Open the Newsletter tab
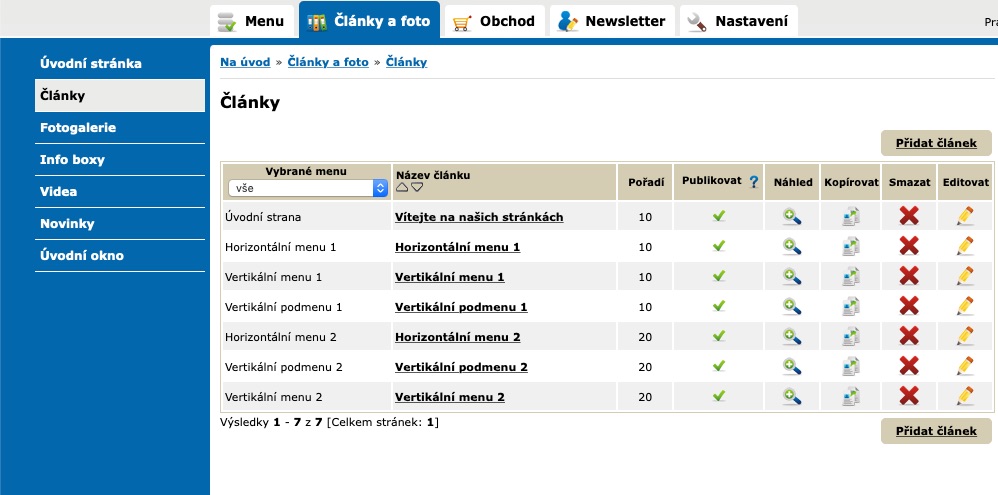The image size is (998, 495). click(612, 22)
